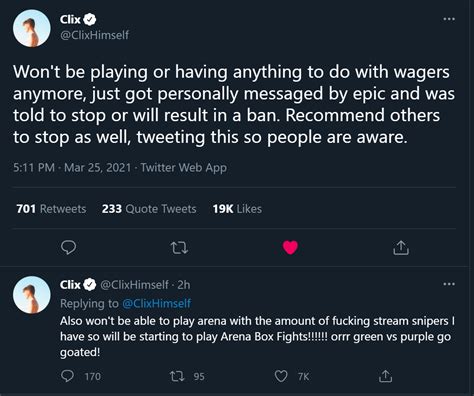This screenshot has width=474, height=396.
Task: Click the @ClixHimself mention in Replying to
Action: 157,303
